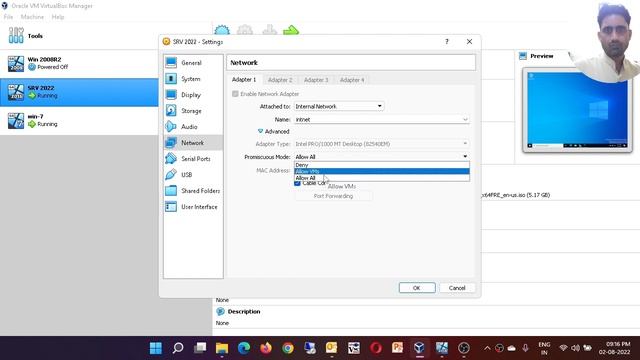The height and width of the screenshot is (360, 640).
Task: Confirm settings with OK button
Action: click(x=417, y=288)
